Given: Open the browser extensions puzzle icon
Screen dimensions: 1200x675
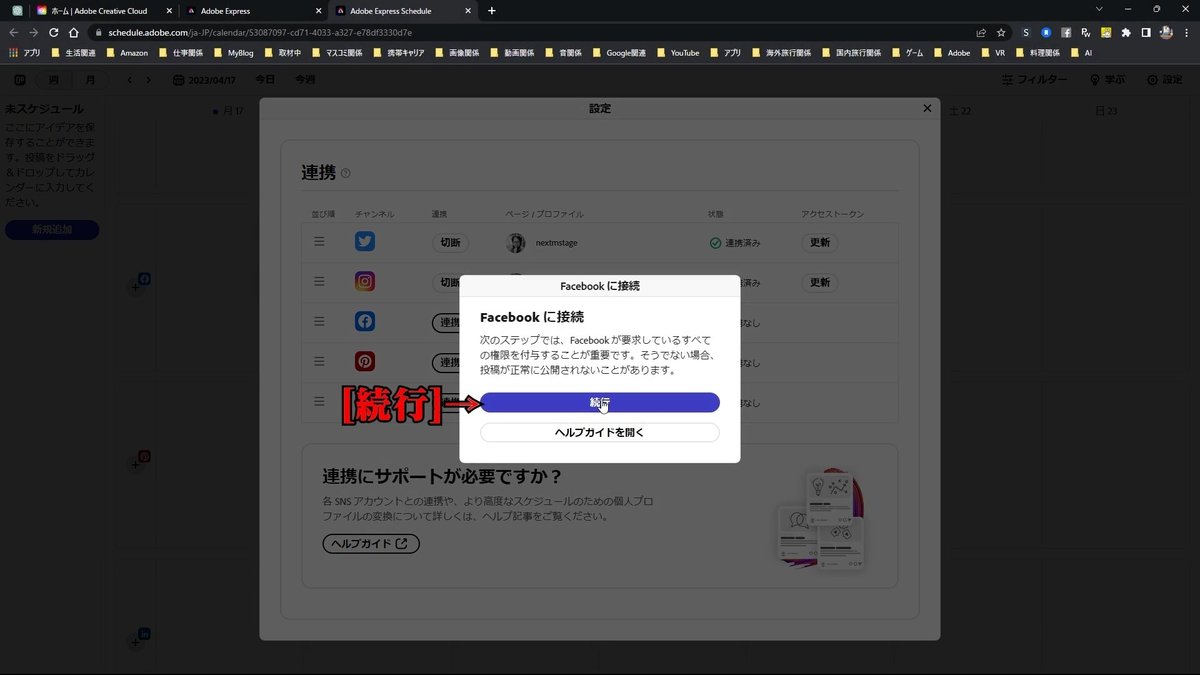Looking at the screenshot, I should 1126,32.
